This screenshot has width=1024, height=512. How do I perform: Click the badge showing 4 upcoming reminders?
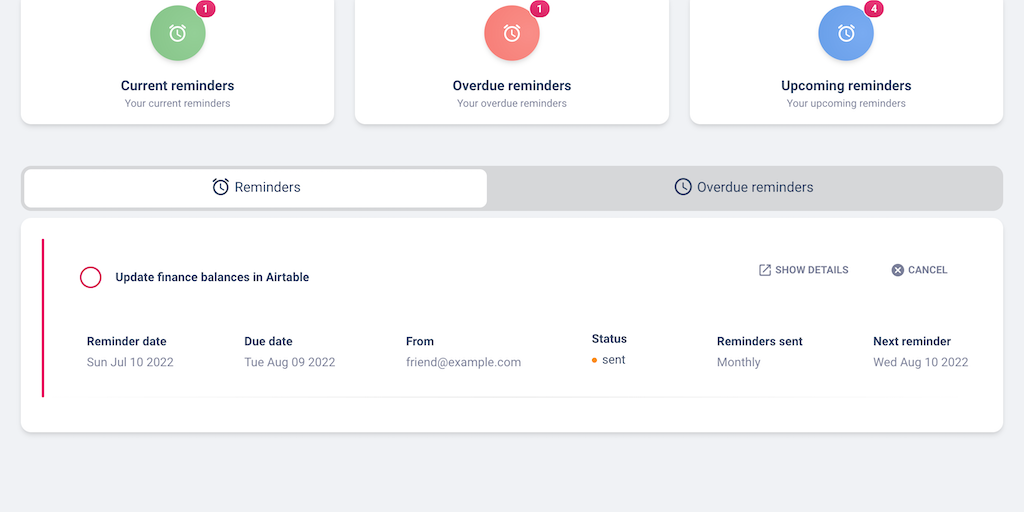pyautogui.click(x=874, y=9)
